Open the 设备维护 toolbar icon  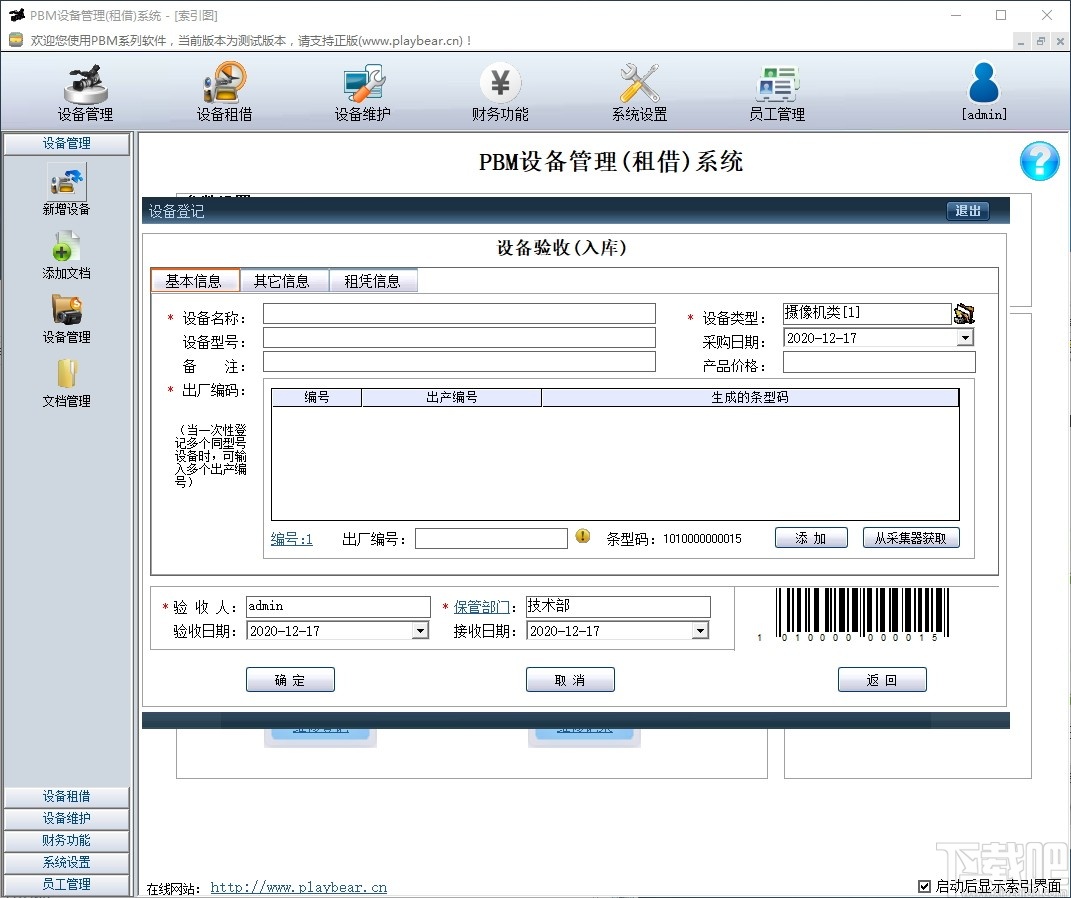pos(361,91)
